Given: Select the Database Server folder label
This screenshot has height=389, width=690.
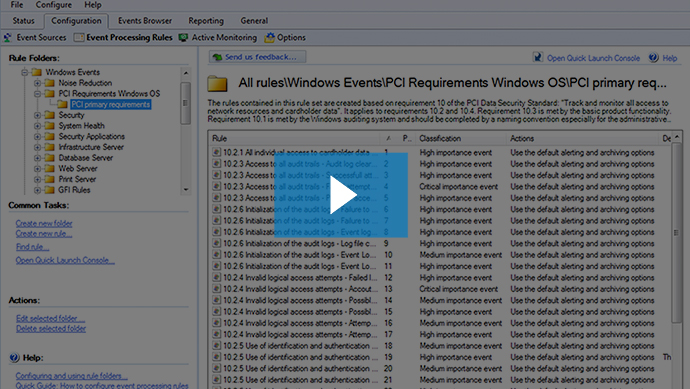Looking at the screenshot, I should [x=85, y=158].
